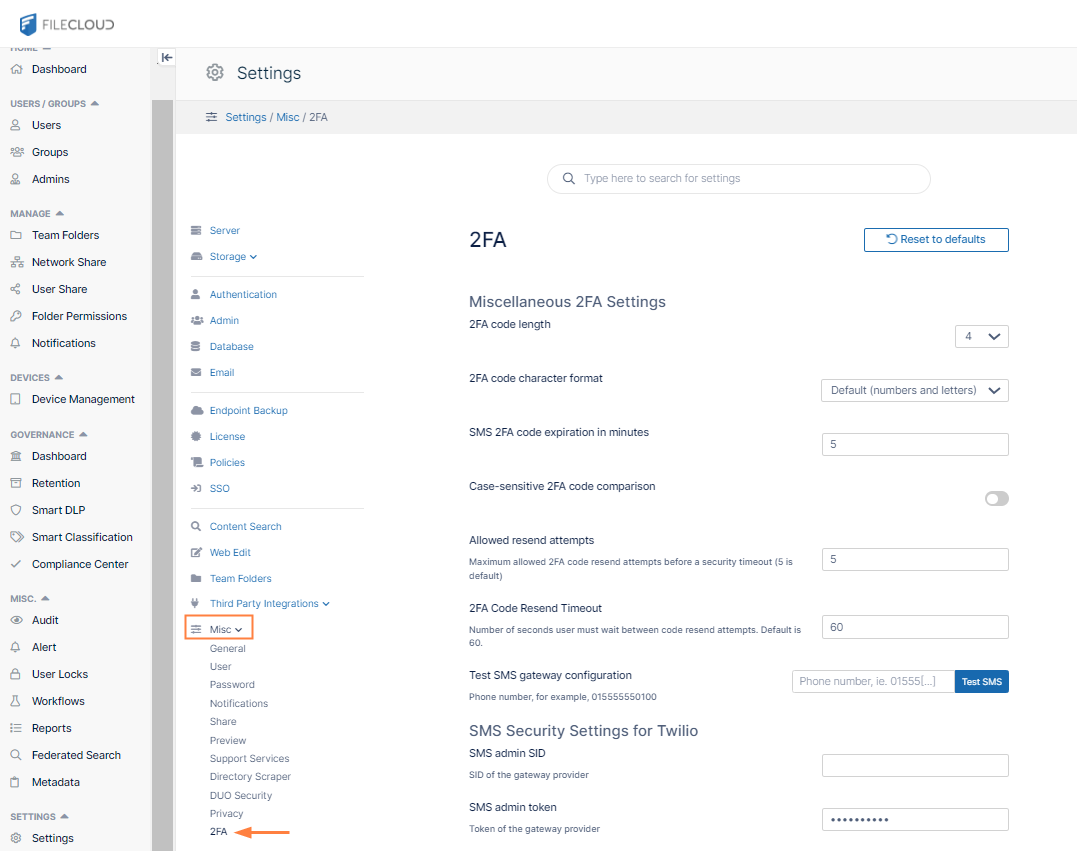Click the Network Share icon in sidebar
This screenshot has width=1077, height=851.
click(x=16, y=262)
